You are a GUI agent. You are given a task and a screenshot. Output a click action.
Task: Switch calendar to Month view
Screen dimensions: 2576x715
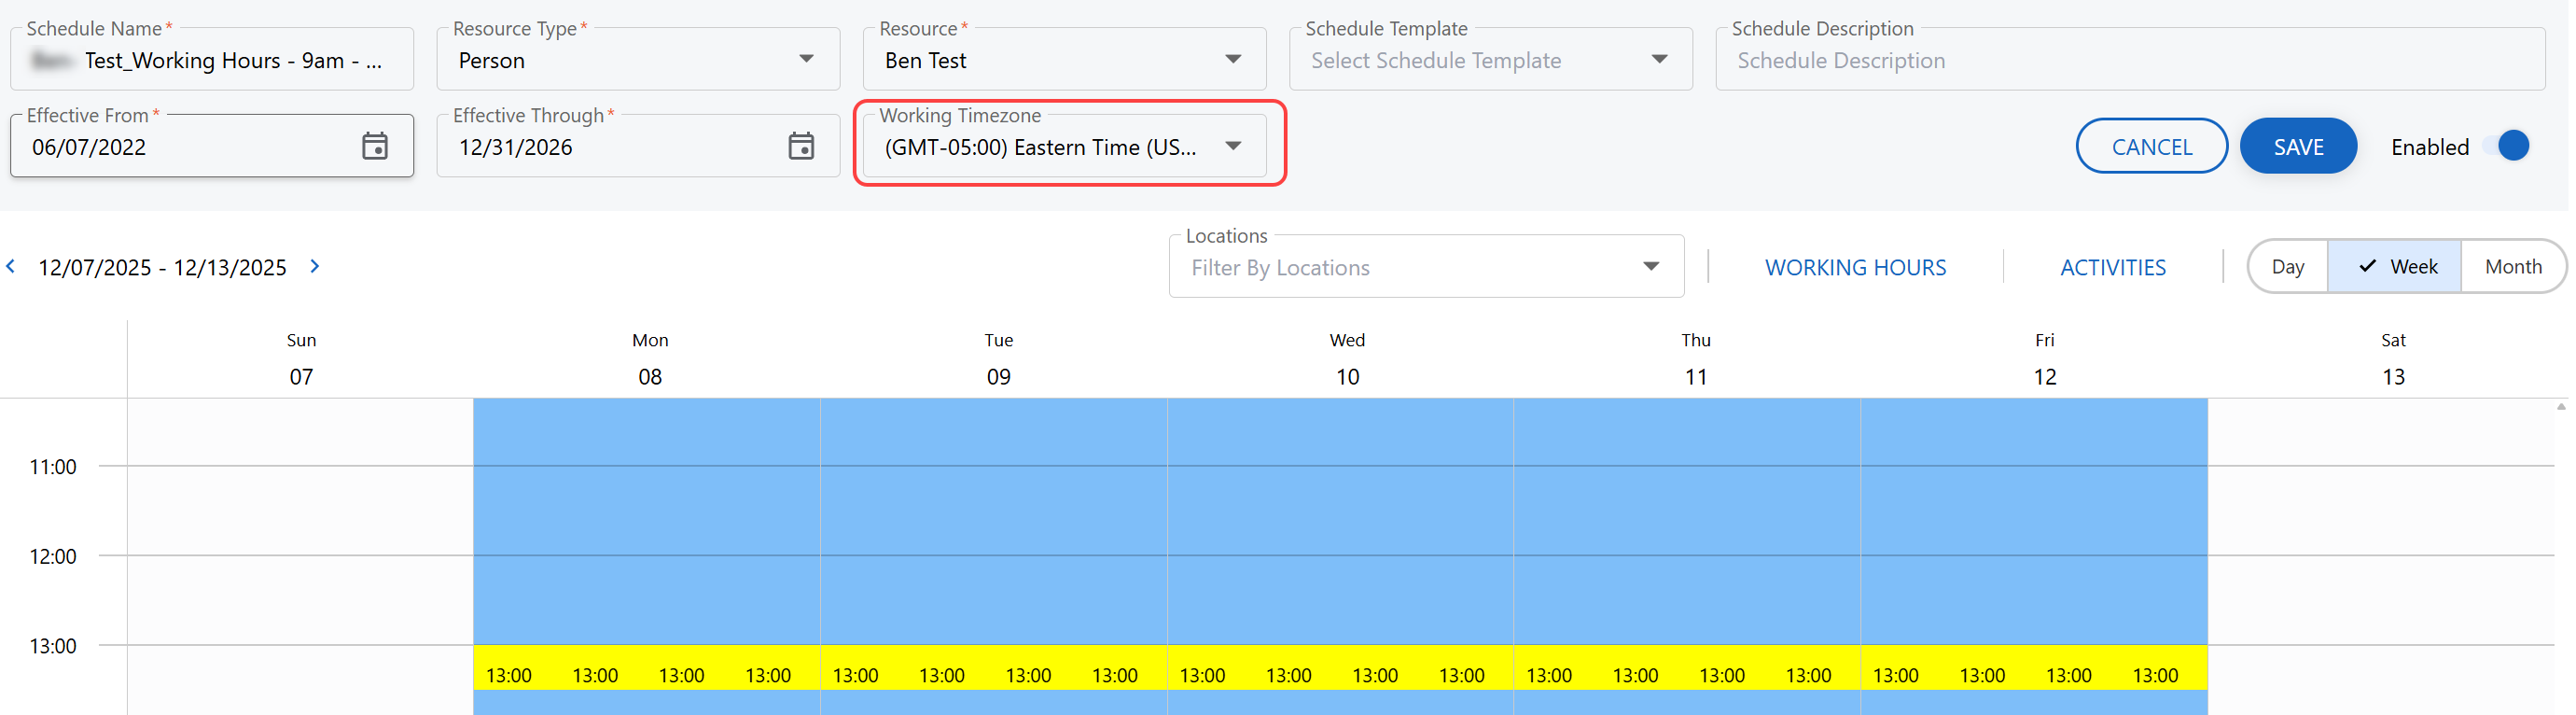[2511, 267]
